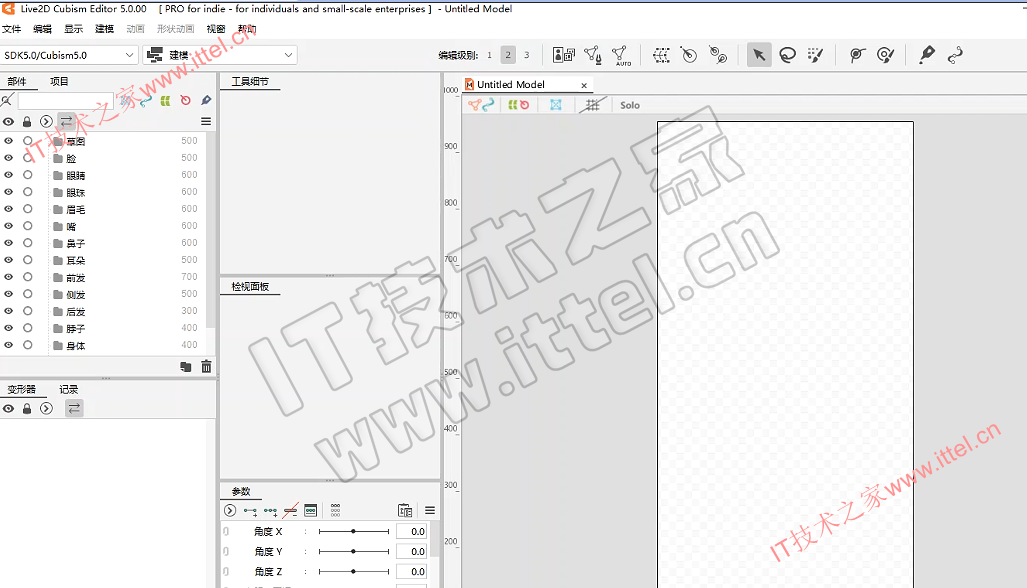Screen dimensions: 1027x588
Task: Click the 角度 Y slider
Action: pos(354,552)
